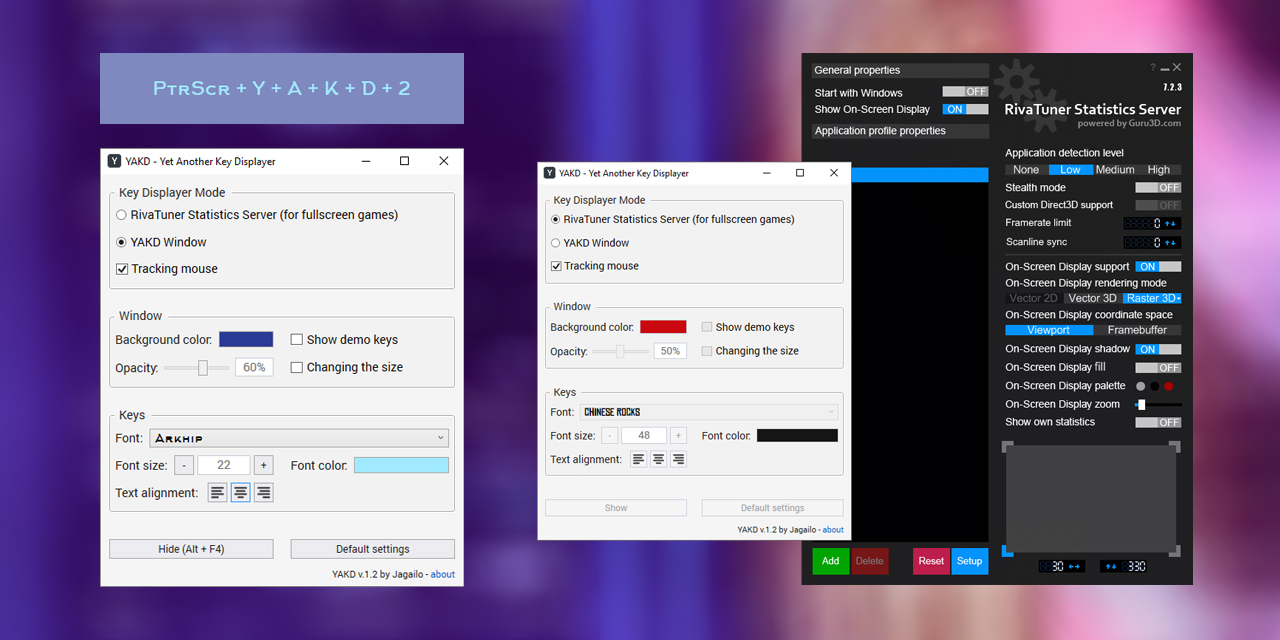This screenshot has width=1280, height=640.
Task: Select red On-Screen Display palette dot
Action: click(1168, 386)
